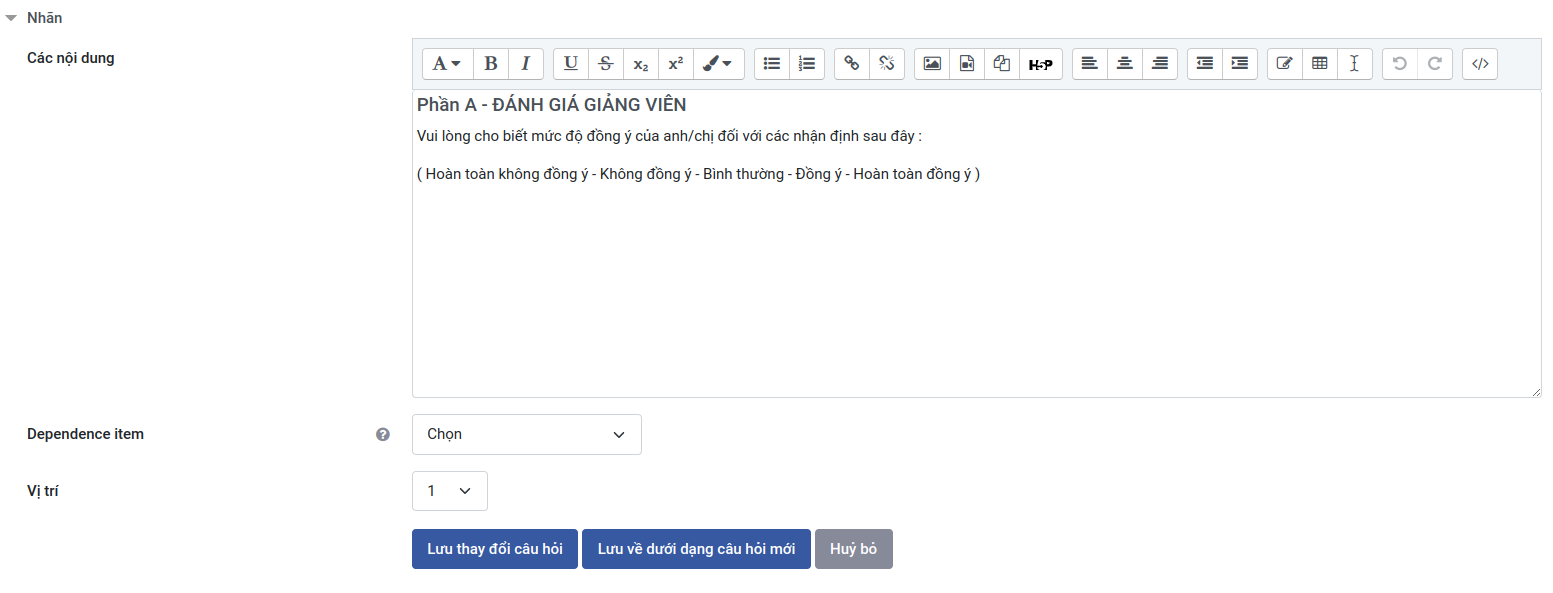The width and height of the screenshot is (1553, 593).
Task: Open the paragraph styles dropdown
Action: pos(447,64)
